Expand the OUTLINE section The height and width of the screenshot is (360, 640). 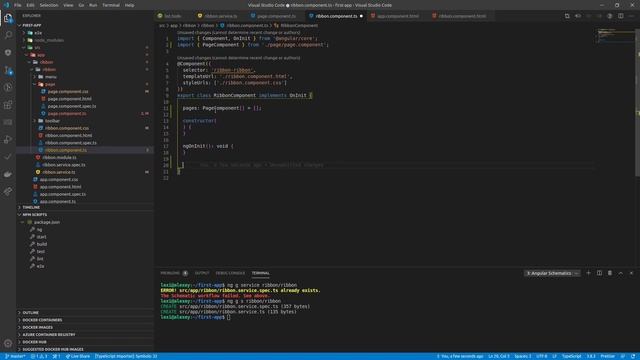[31, 313]
